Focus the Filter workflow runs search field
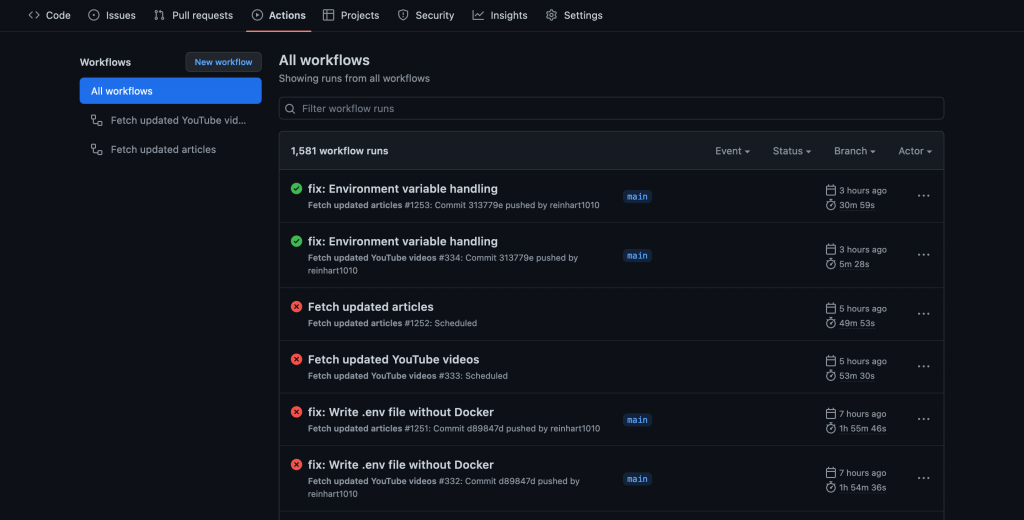This screenshot has height=520, width=1024. pyautogui.click(x=615, y=109)
